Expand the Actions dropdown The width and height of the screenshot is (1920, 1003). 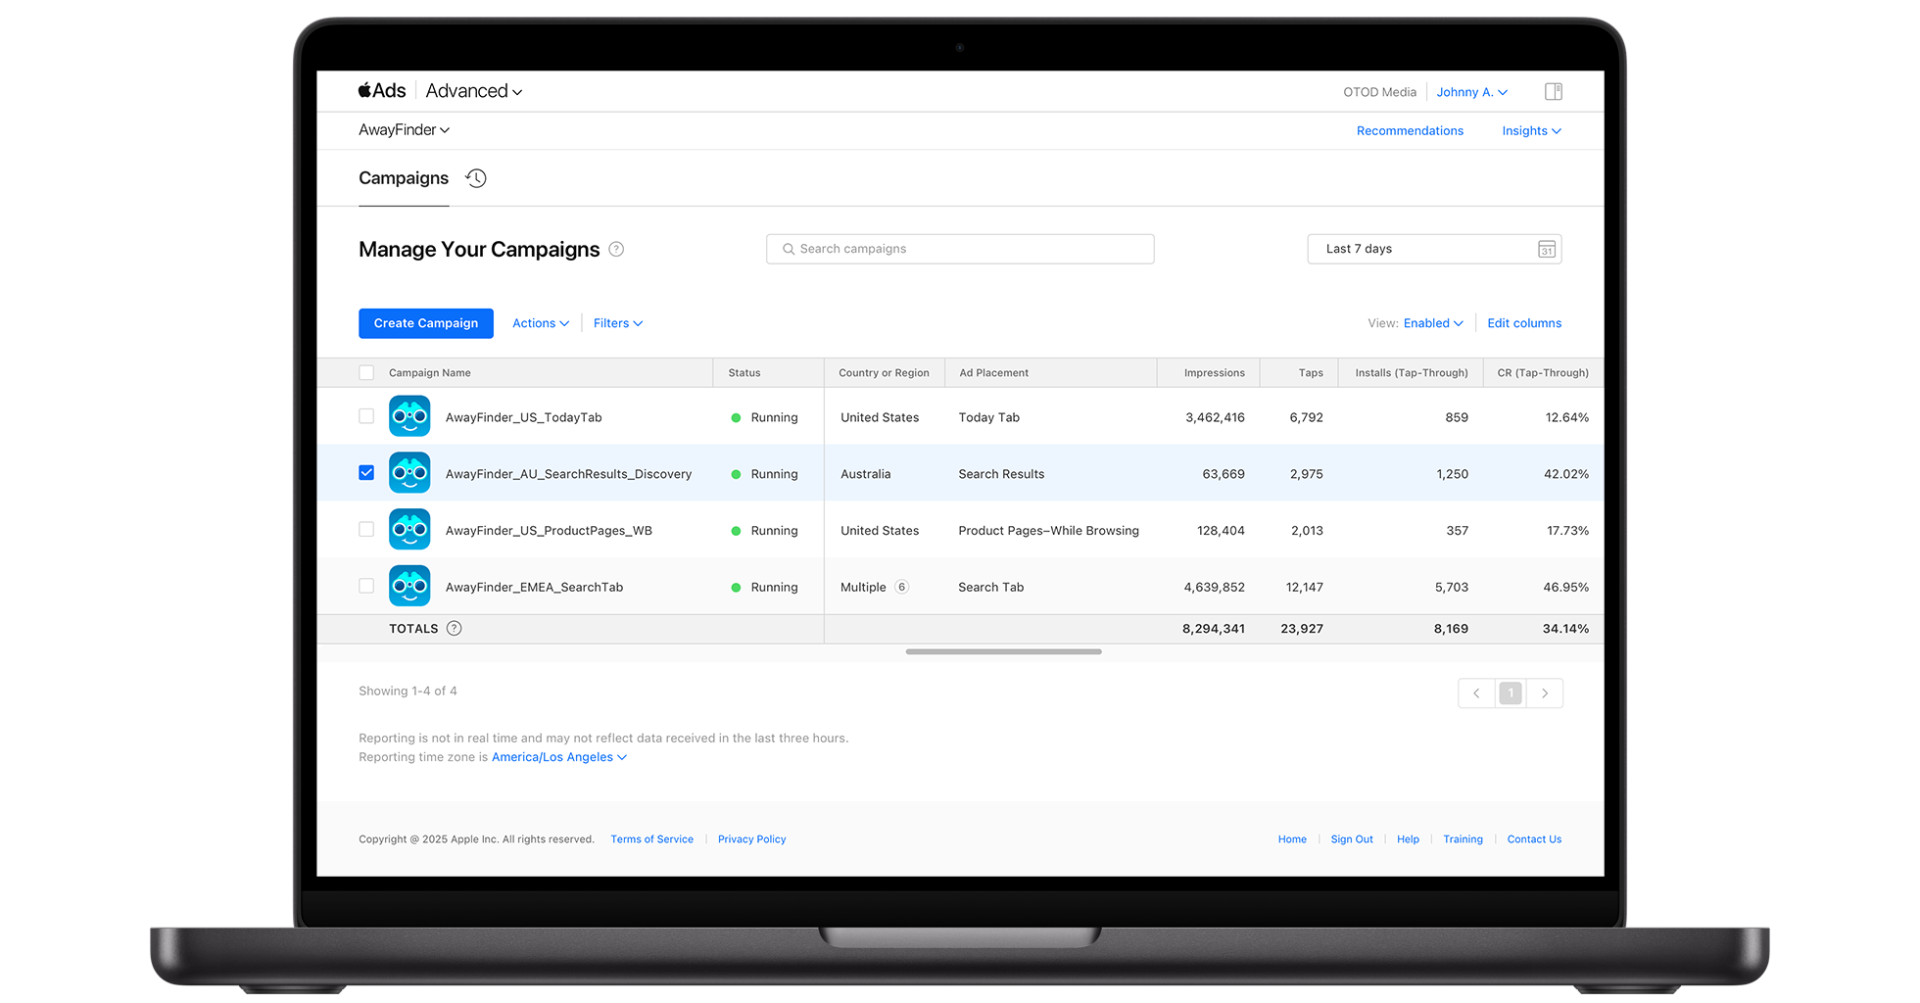pos(540,322)
